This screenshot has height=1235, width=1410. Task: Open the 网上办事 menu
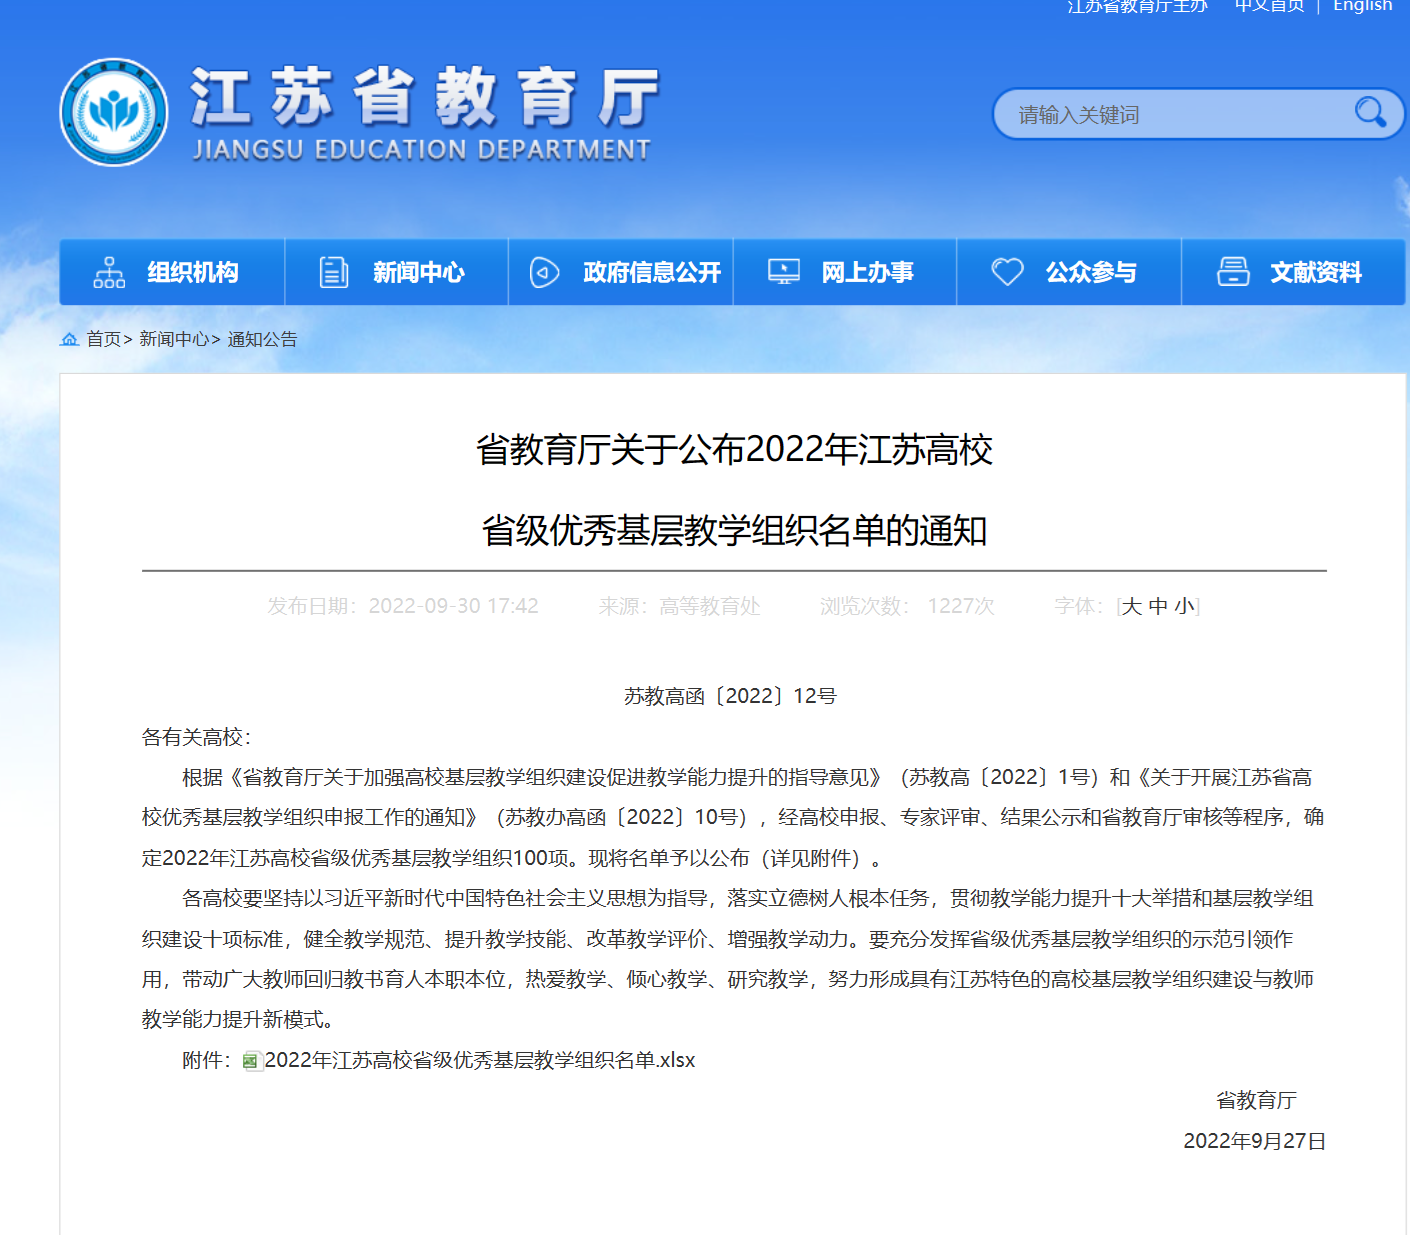(845, 272)
